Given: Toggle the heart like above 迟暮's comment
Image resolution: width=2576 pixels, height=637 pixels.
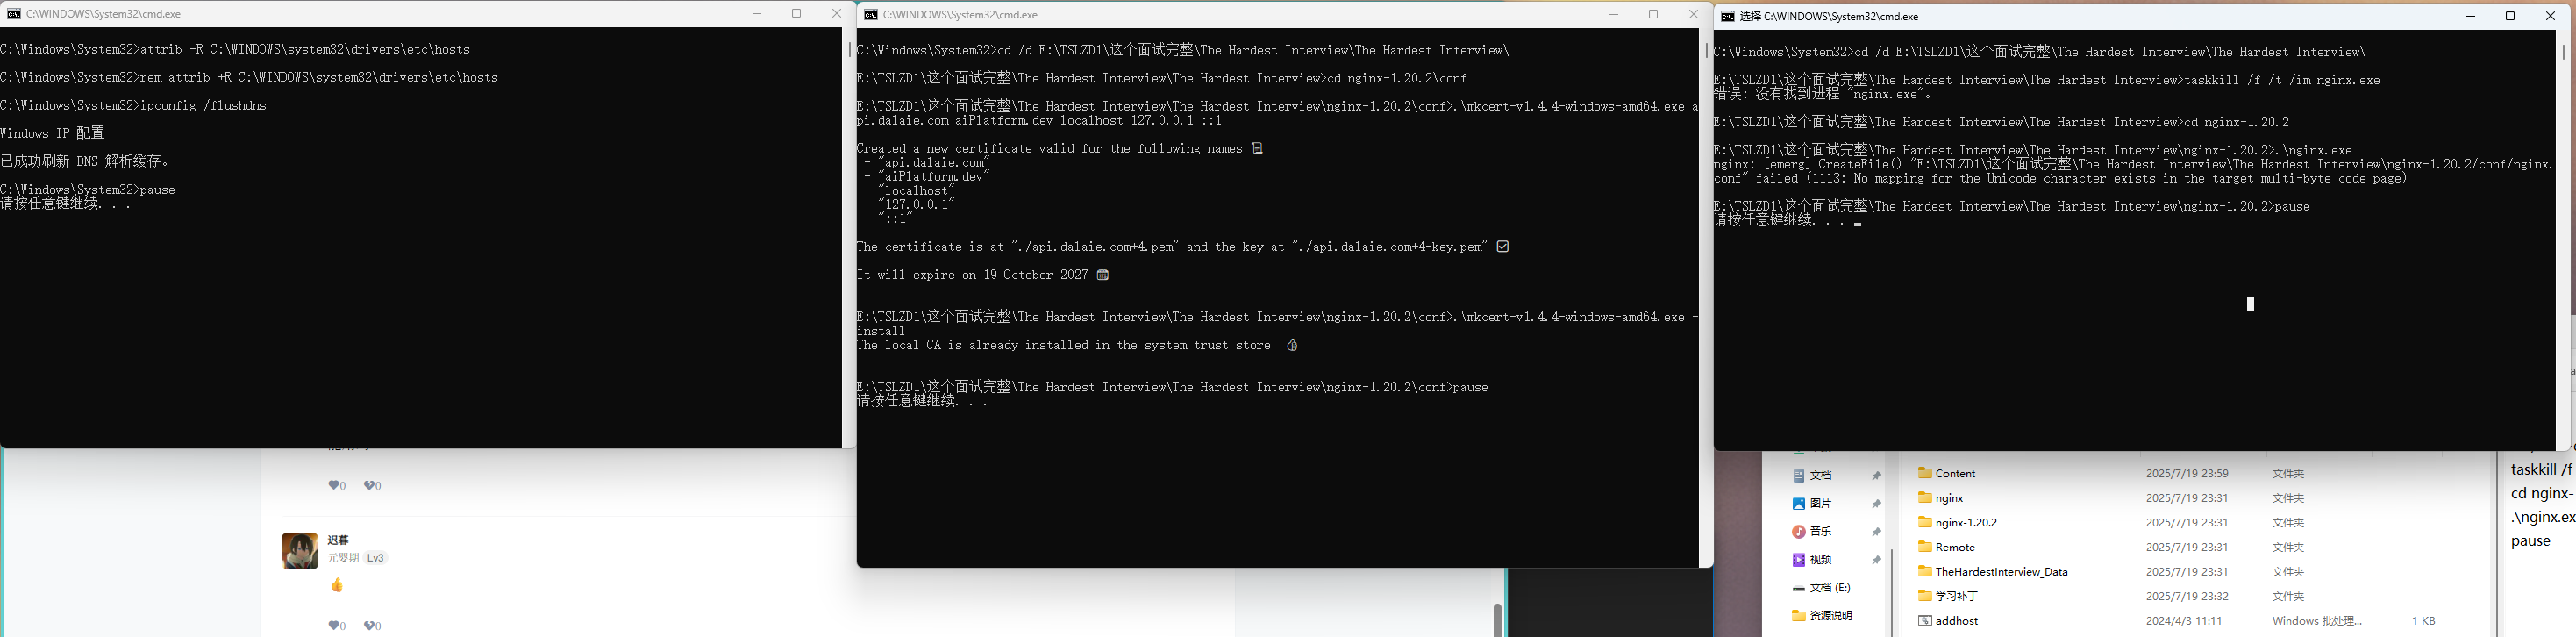Looking at the screenshot, I should [335, 486].
